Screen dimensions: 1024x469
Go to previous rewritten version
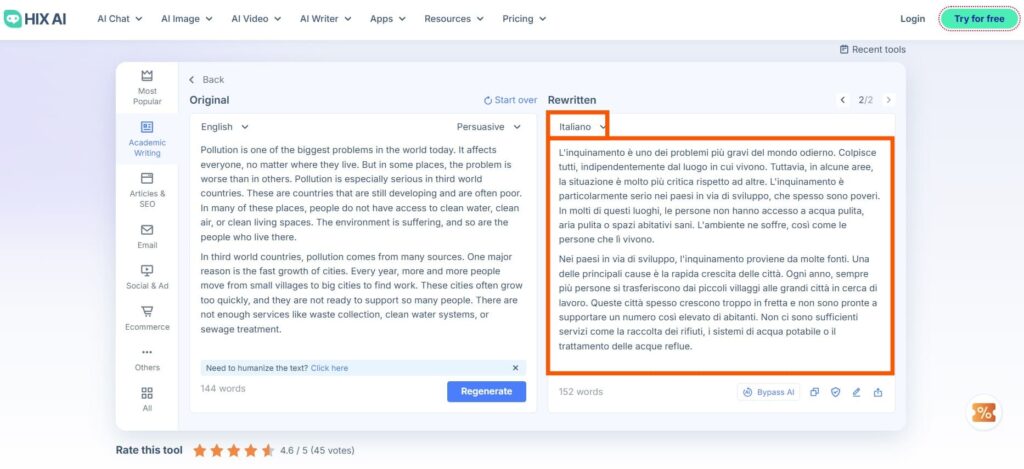[x=842, y=100]
